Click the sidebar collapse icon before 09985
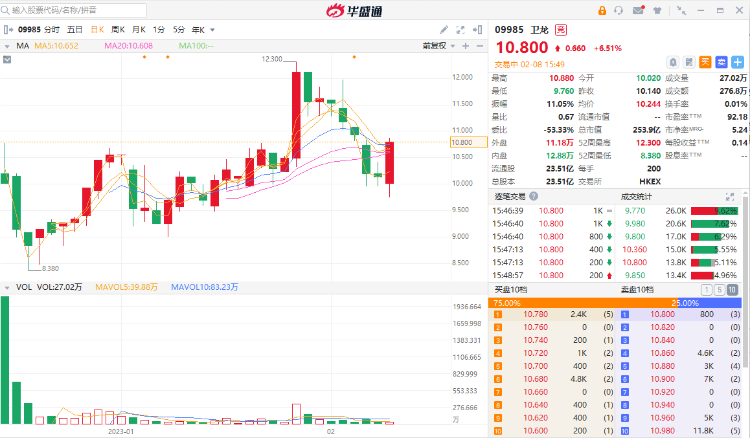The width and height of the screenshot is (750, 438). click(8, 30)
